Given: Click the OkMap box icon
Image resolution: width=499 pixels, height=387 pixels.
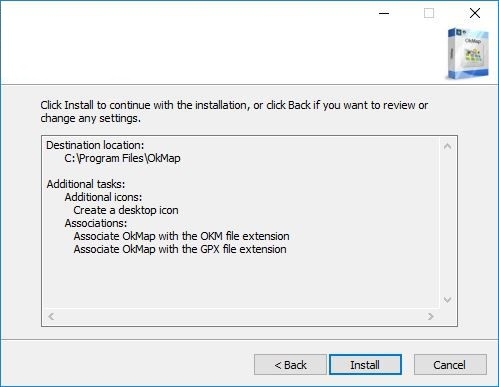Looking at the screenshot, I should tap(468, 54).
